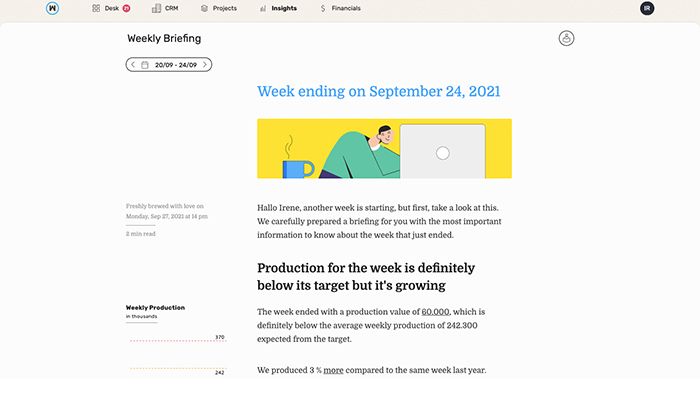
Task: Click the CRM building icon
Action: (x=157, y=8)
